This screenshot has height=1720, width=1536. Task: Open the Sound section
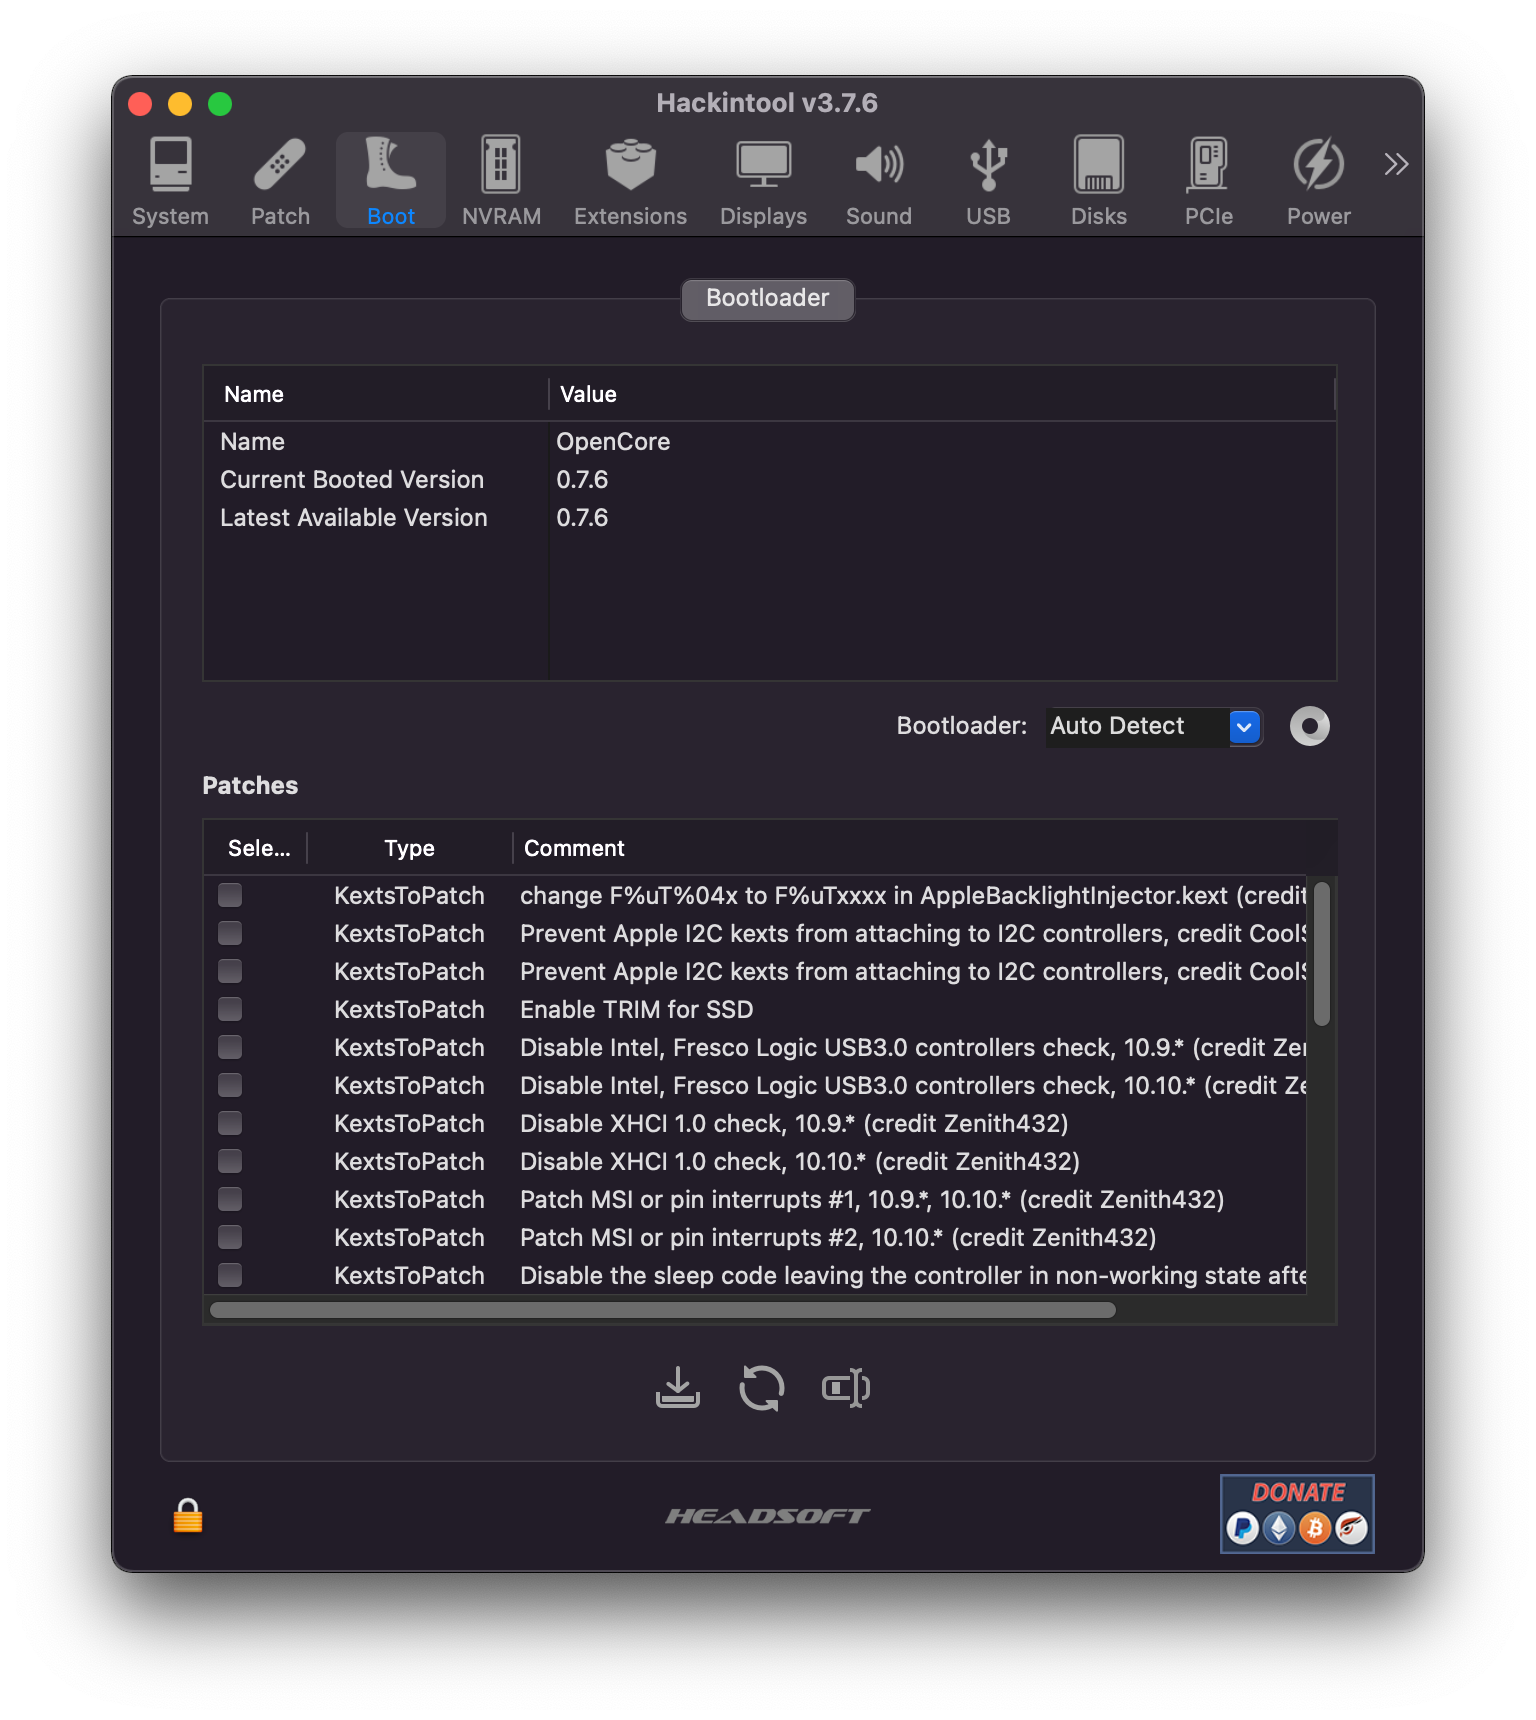click(x=879, y=181)
